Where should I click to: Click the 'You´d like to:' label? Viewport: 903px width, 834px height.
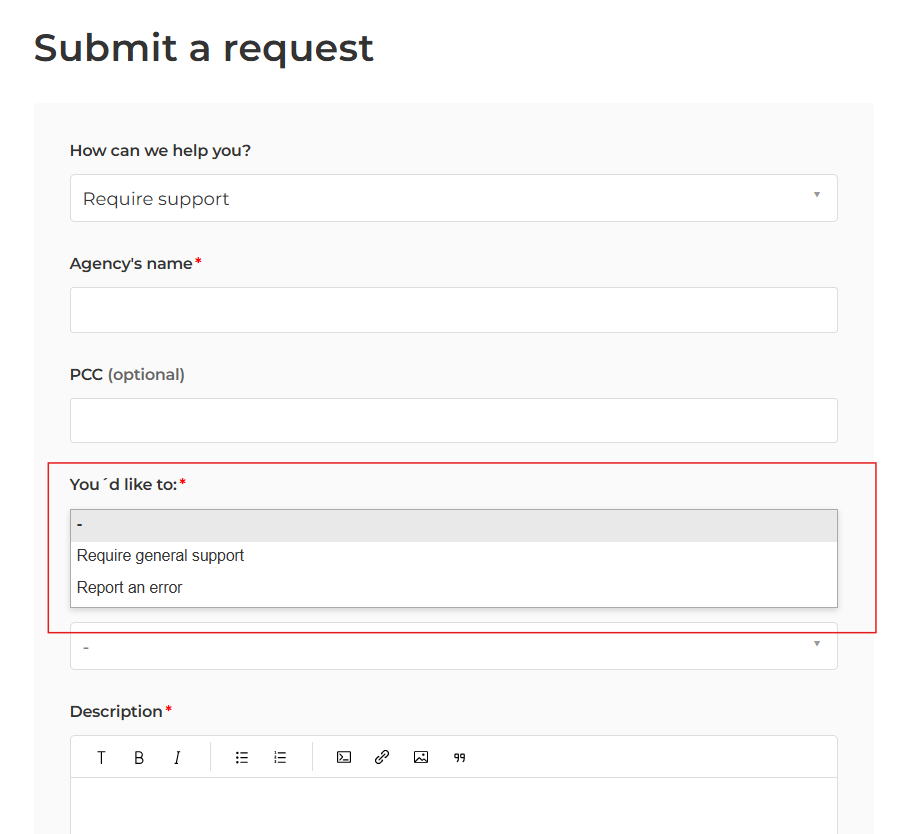tap(123, 485)
